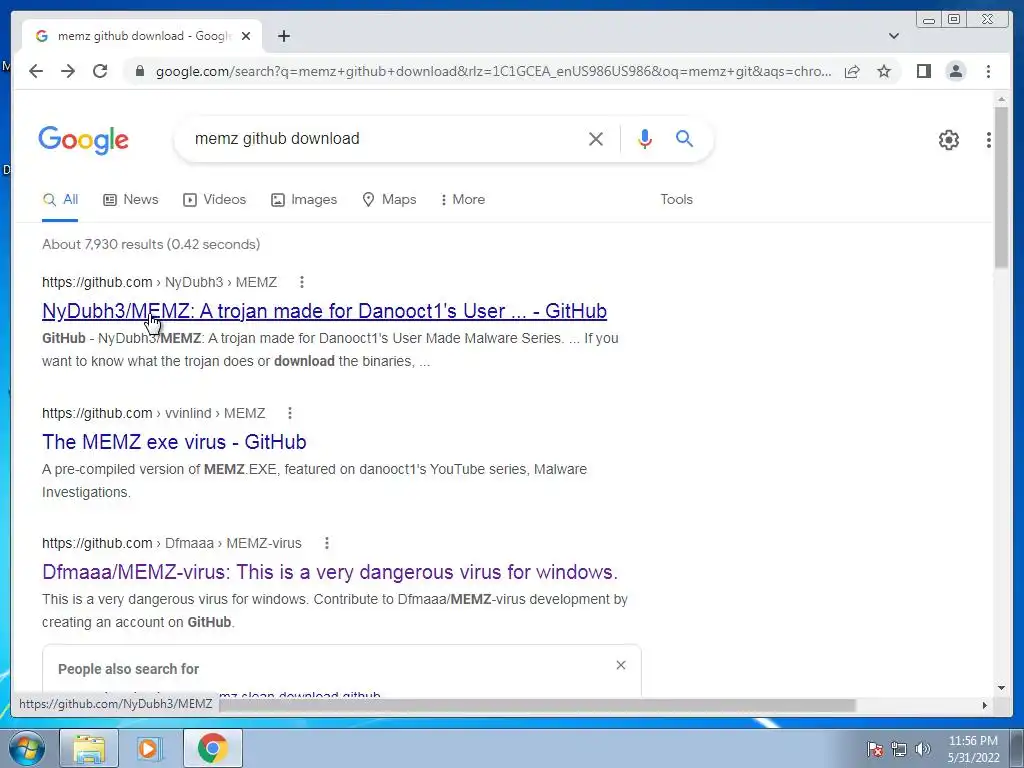
Task: Dismiss the People also search for box
Action: [x=620, y=665]
